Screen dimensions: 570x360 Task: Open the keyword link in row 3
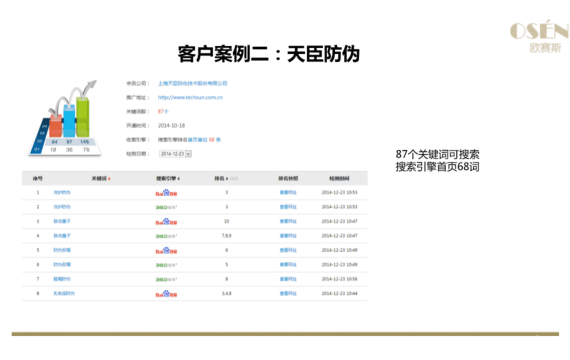[62, 221]
